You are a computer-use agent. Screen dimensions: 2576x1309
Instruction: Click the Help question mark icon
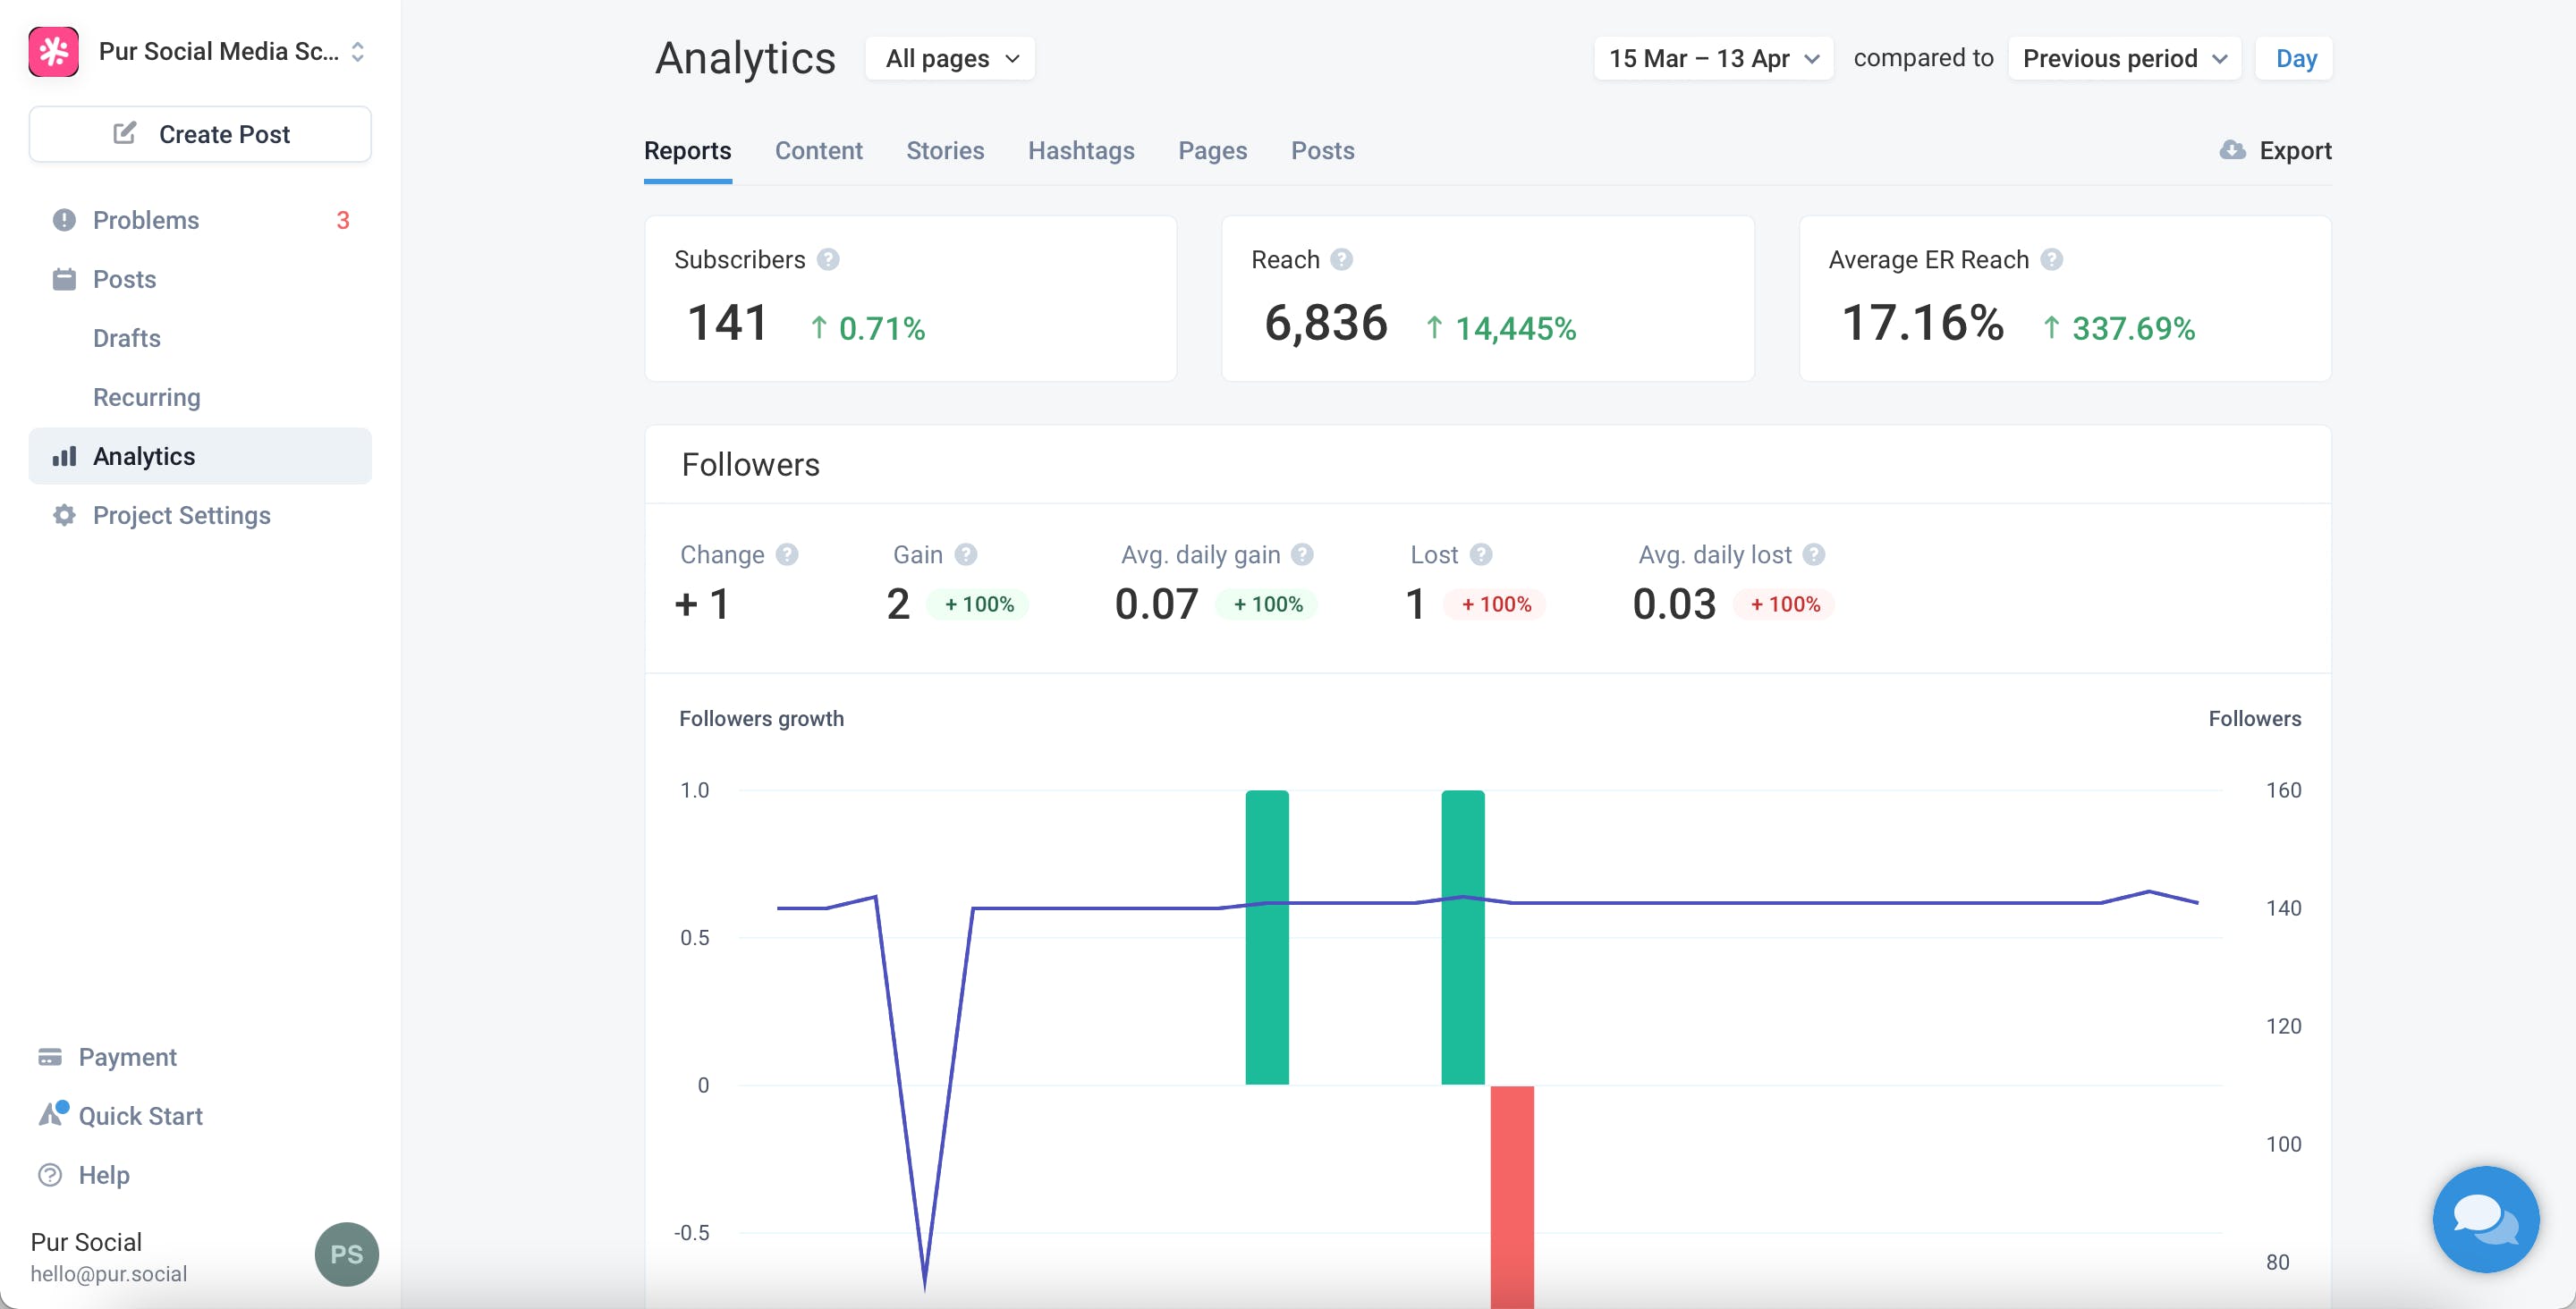[x=50, y=1175]
